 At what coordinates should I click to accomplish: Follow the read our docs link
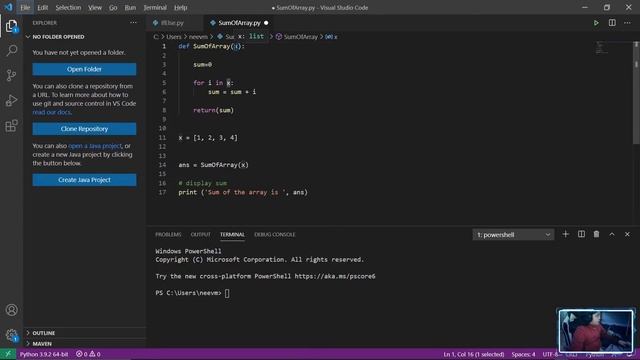coord(51,112)
